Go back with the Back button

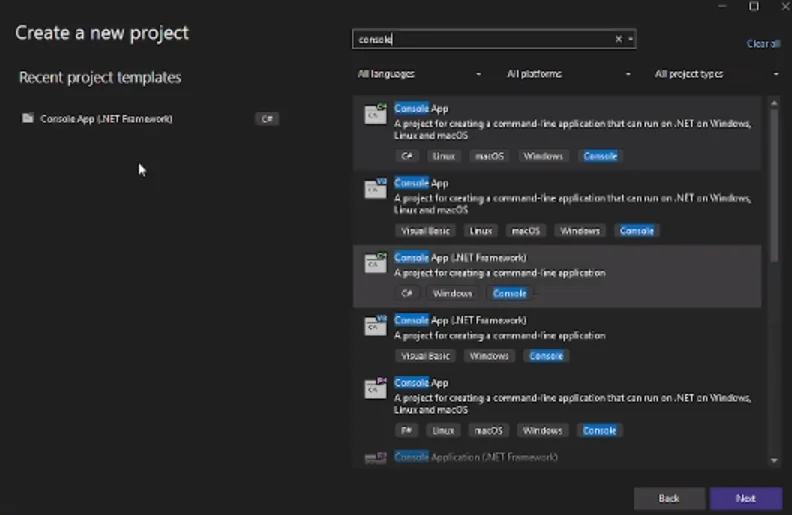pos(669,498)
